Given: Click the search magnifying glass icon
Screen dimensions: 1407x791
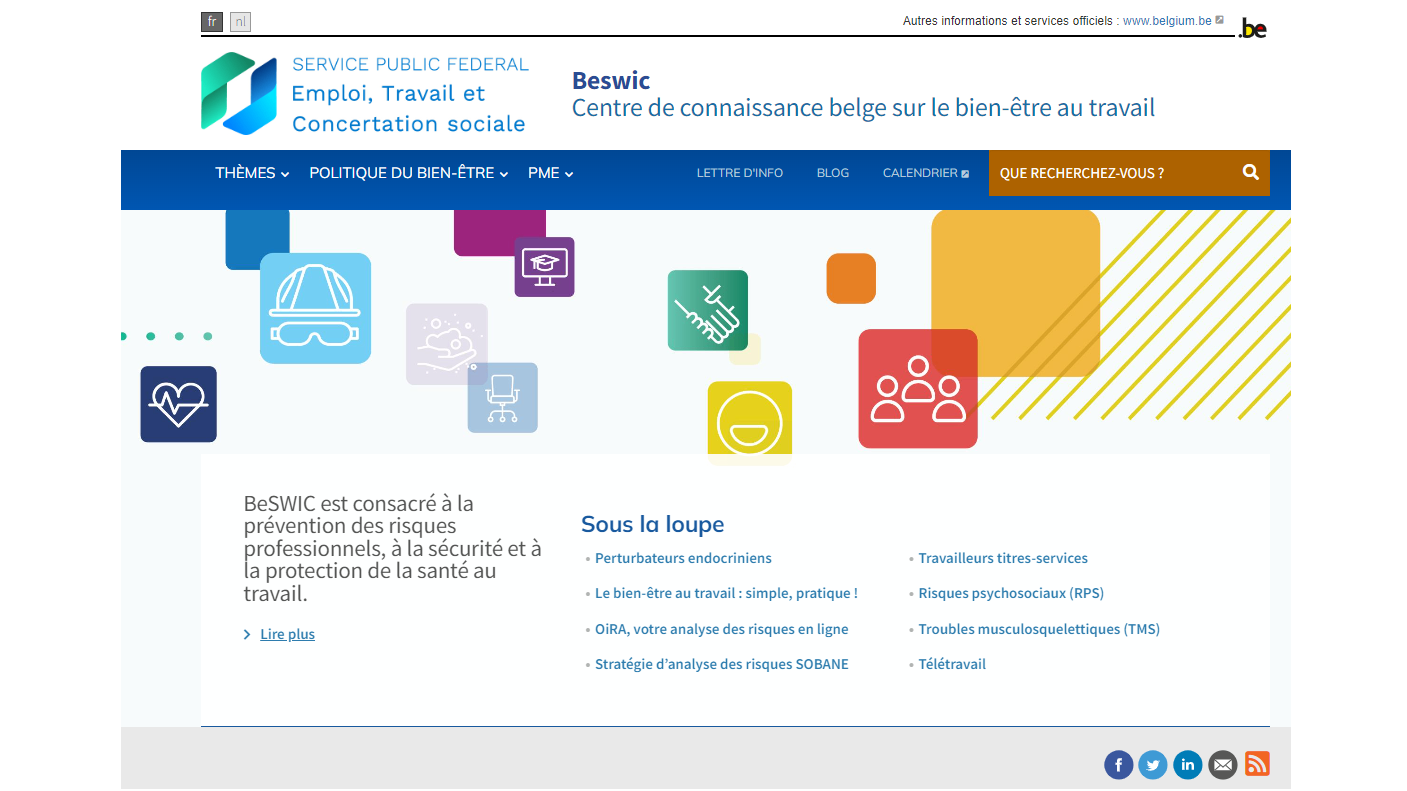Looking at the screenshot, I should (x=1250, y=172).
